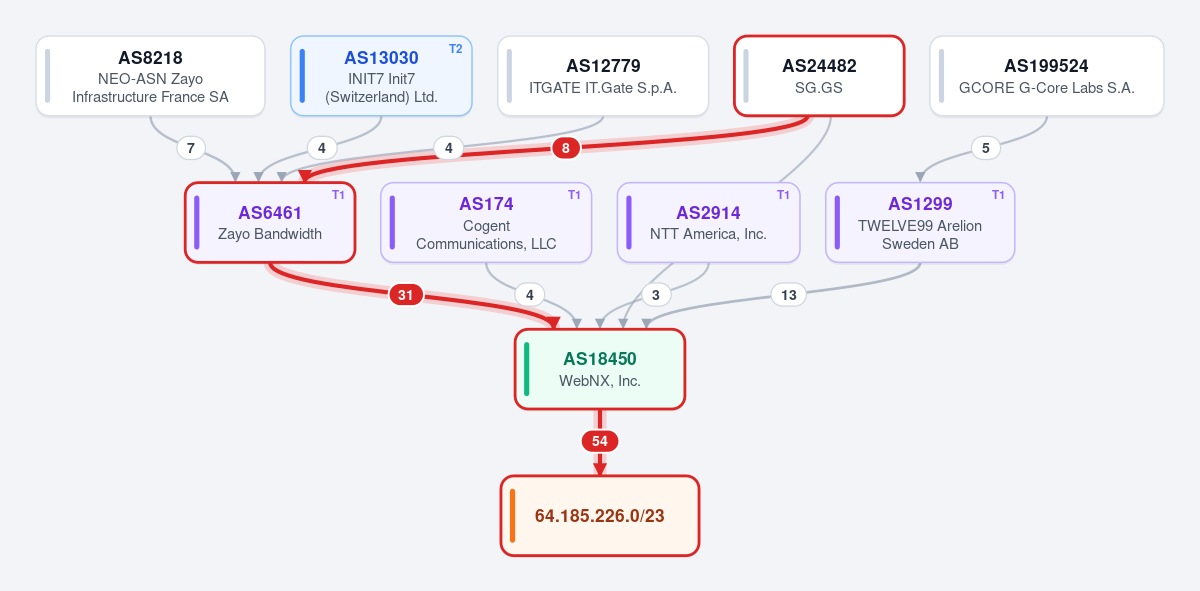1200x591 pixels.
Task: Select the AS6461 Zayo Bandwidth node
Action: [x=270, y=222]
